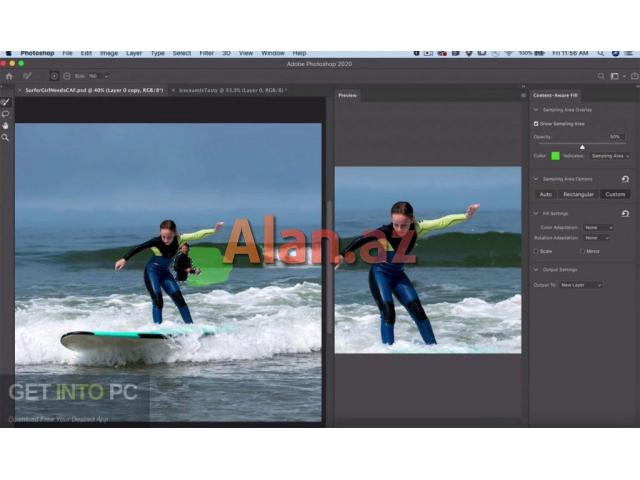Viewport: 640px width, 480px height.
Task: Toggle the Show Sampling Area checkbox
Action: pyautogui.click(x=536, y=124)
